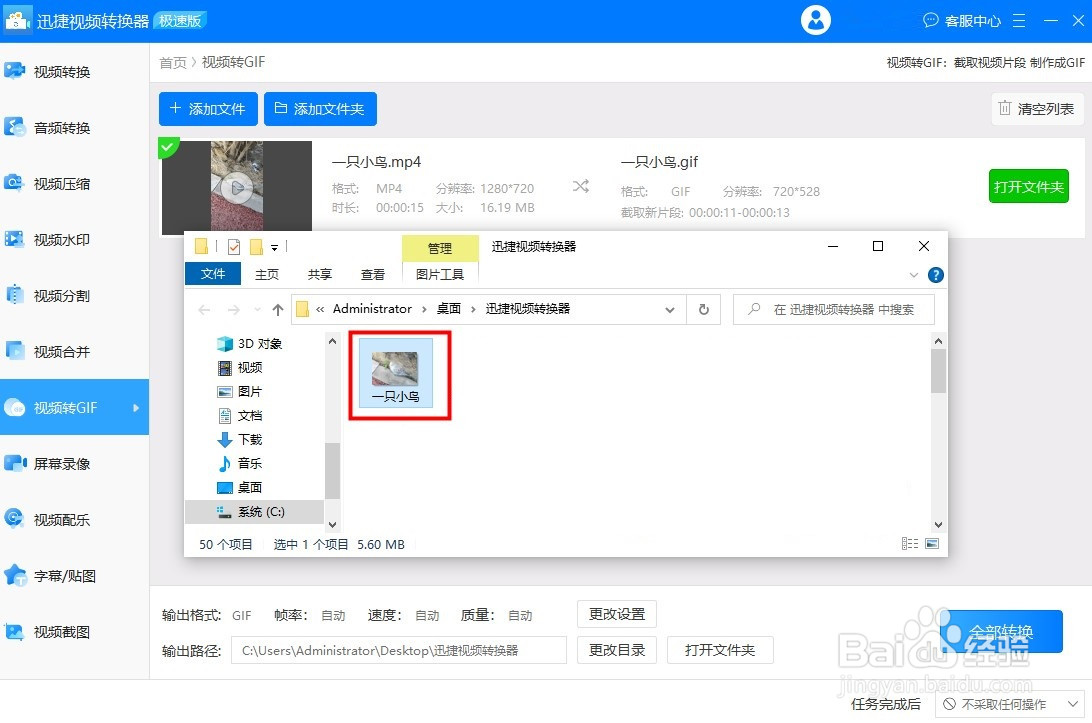The height and width of the screenshot is (723, 1092).
Task: Open 视频合并 in the sidebar
Action: (x=74, y=352)
